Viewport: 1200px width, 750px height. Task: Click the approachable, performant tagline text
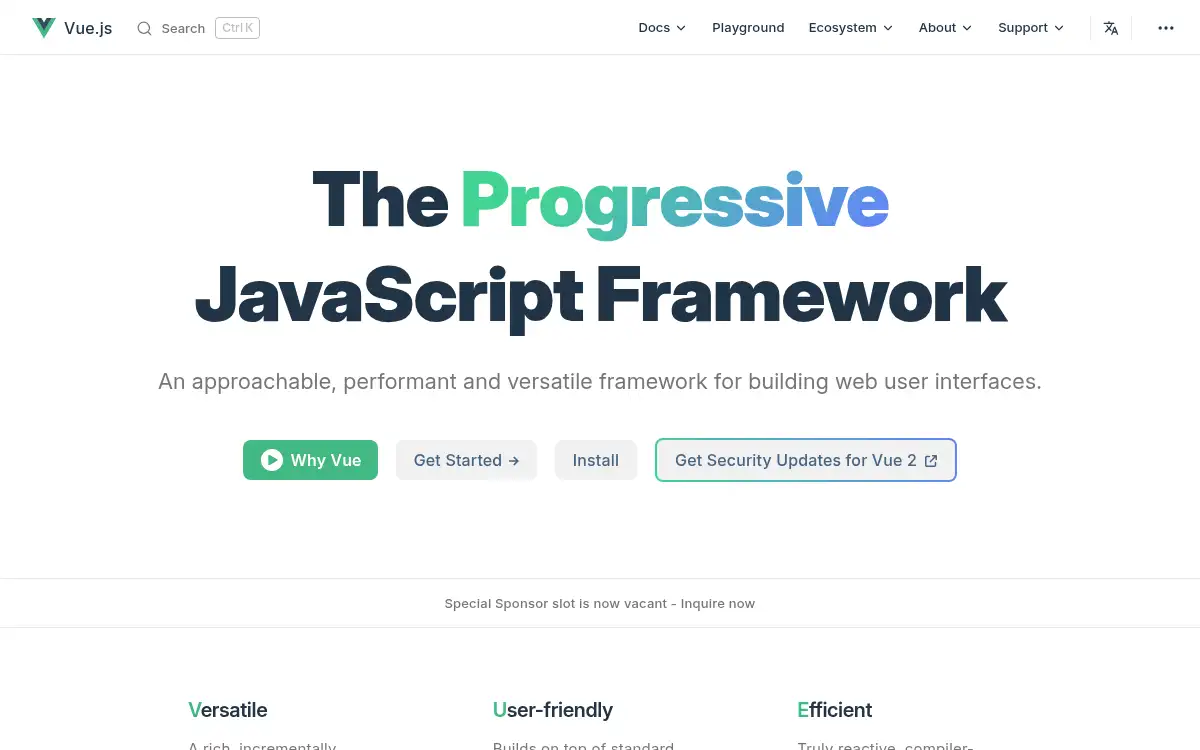coord(600,381)
